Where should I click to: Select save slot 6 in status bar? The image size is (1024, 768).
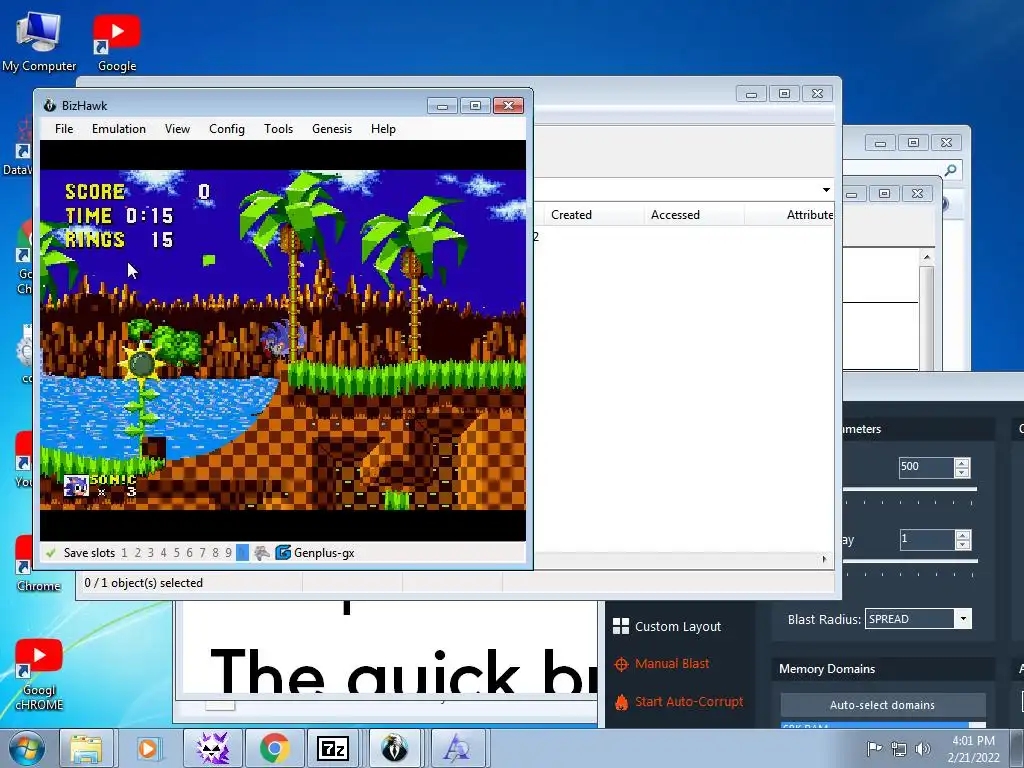(x=189, y=552)
